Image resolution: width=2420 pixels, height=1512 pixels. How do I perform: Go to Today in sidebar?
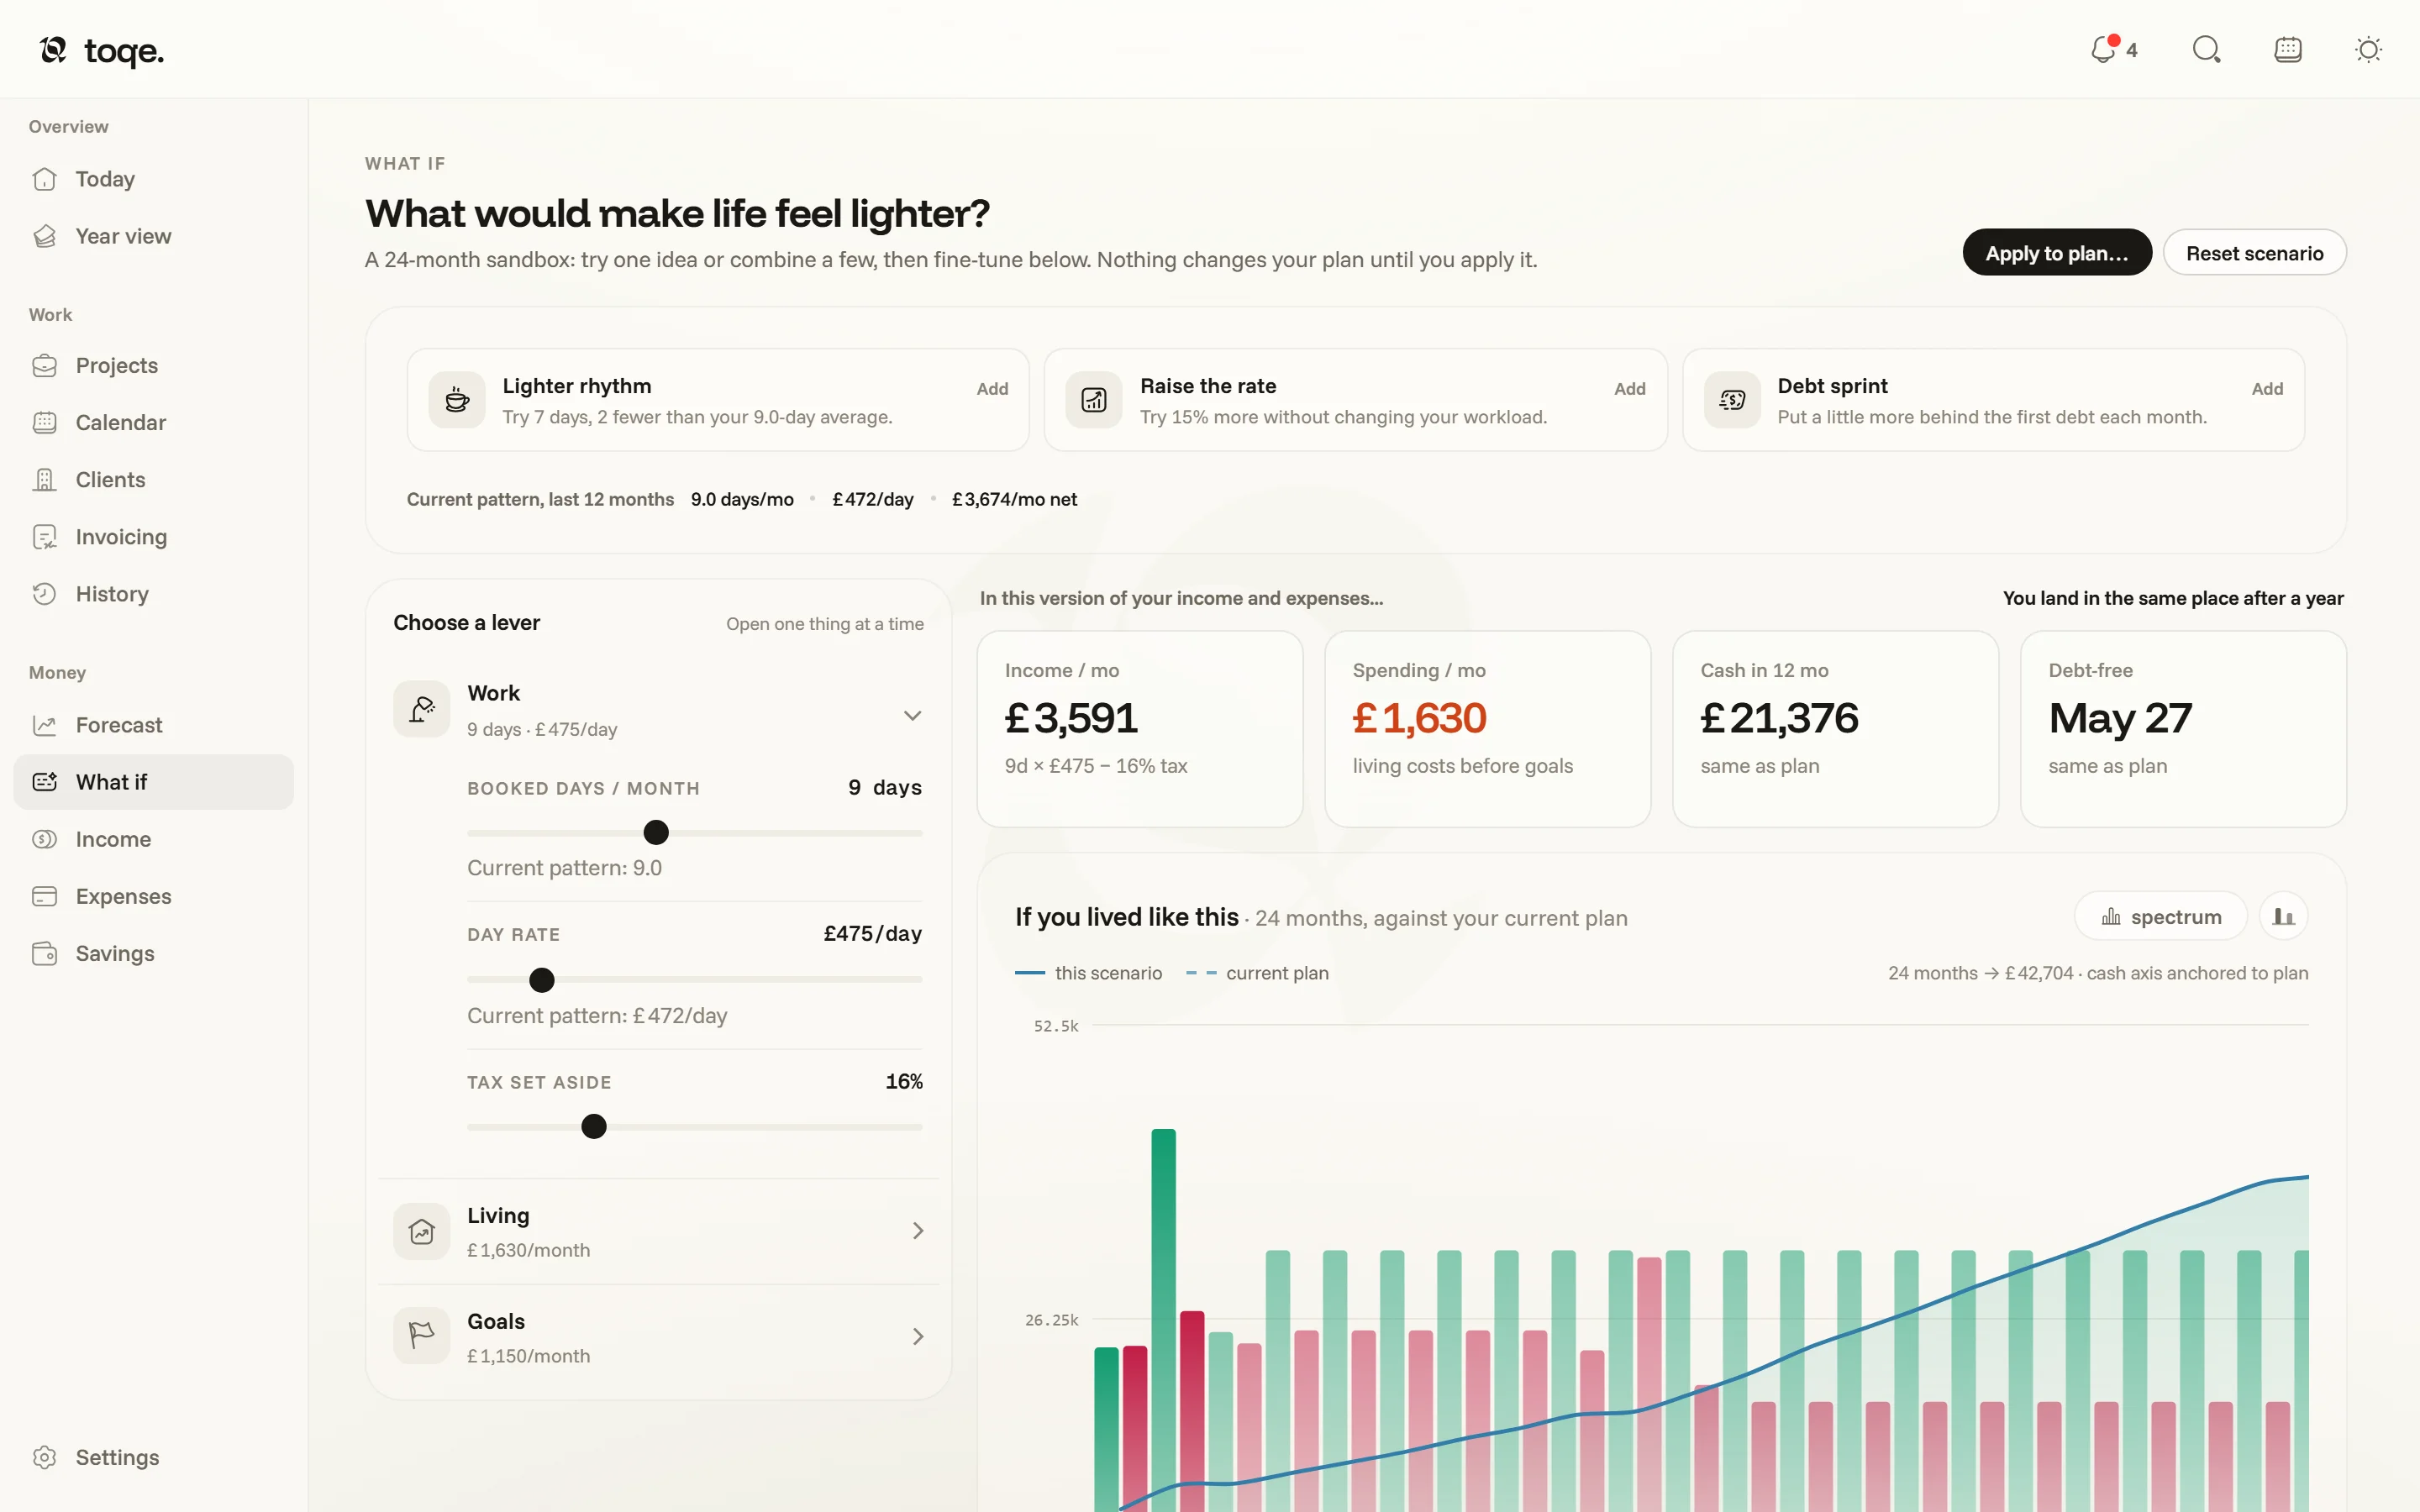click(153, 179)
